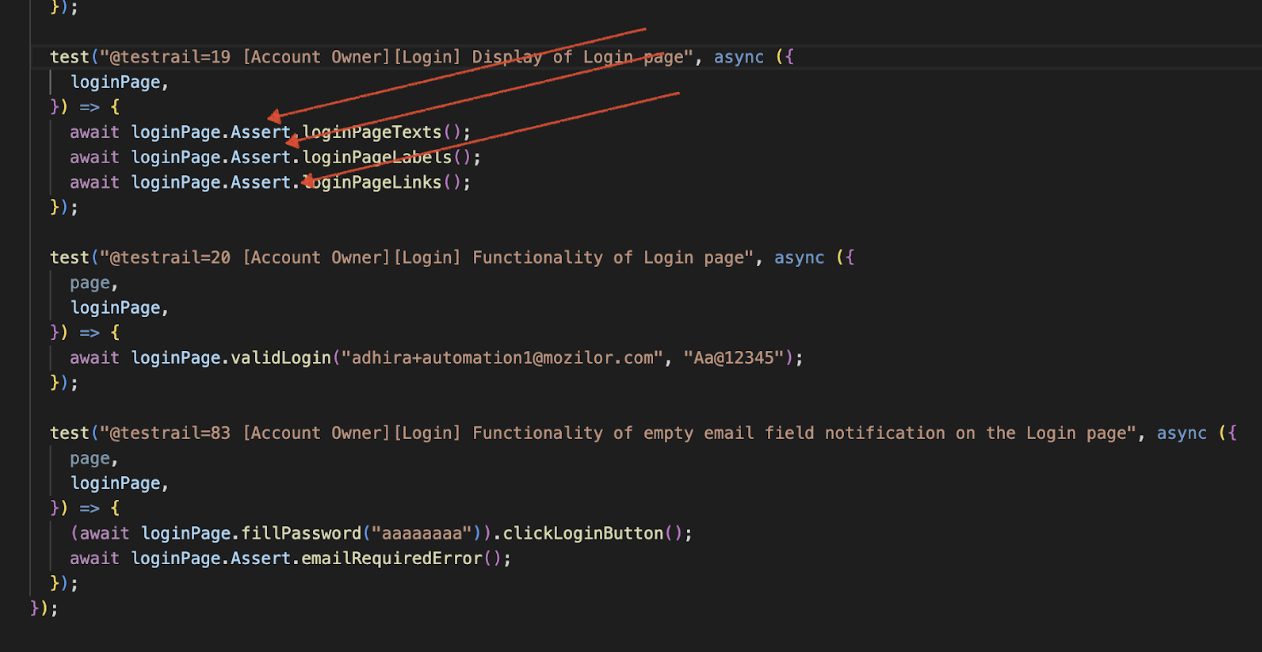
Task: Place cursor in the adhira+automation1@mozilor.com email string
Action: pyautogui.click(x=502, y=357)
